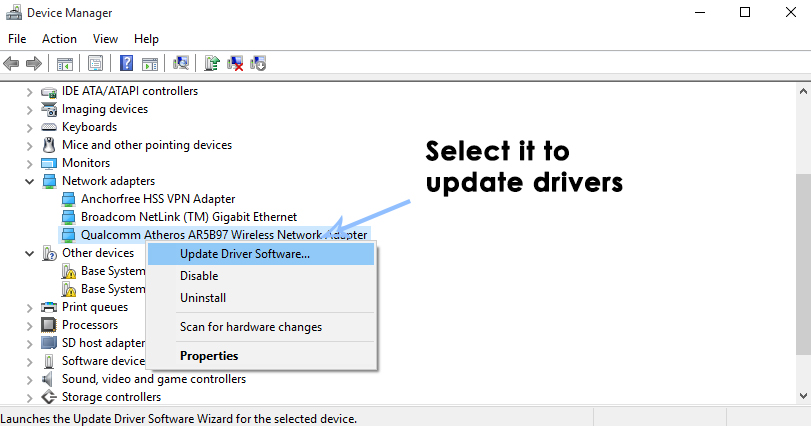Click the IDE ATA/ATAPI controllers icon

click(49, 92)
